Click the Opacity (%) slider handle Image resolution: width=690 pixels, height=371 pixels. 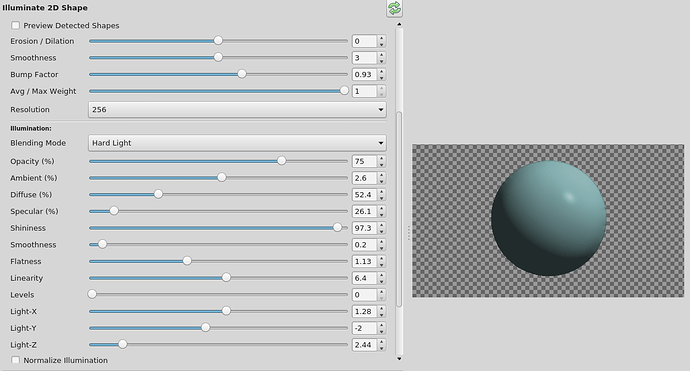click(x=281, y=161)
